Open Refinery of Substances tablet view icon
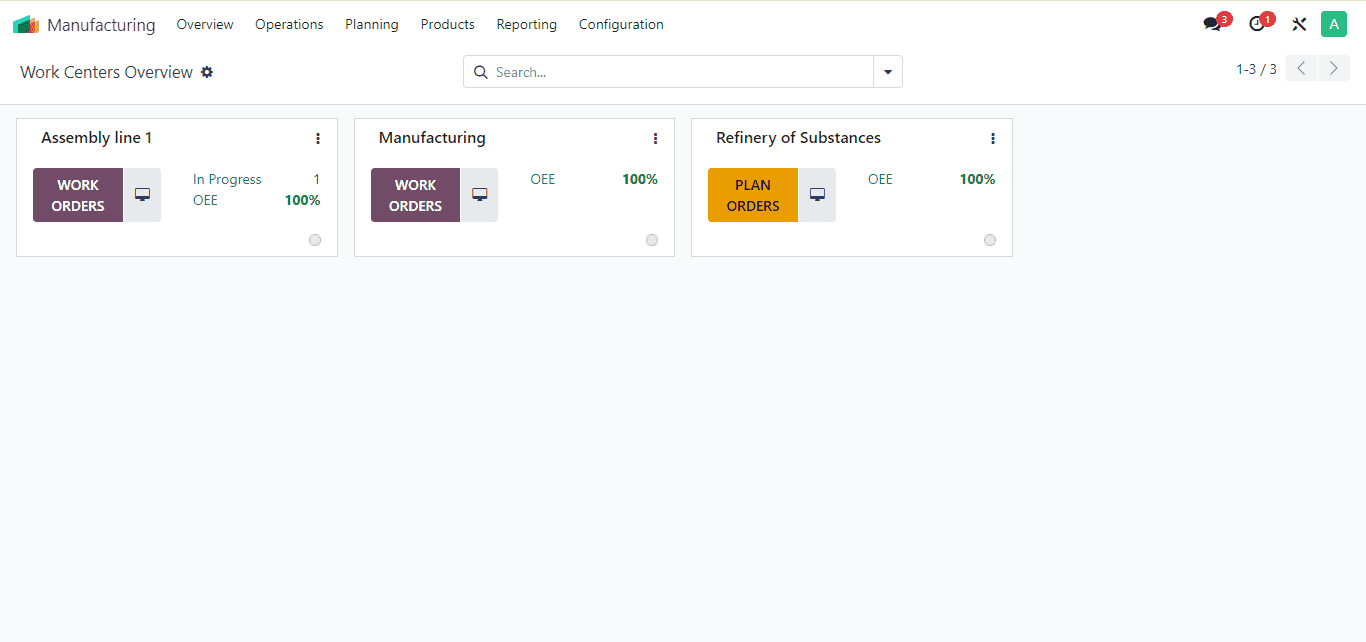The height and width of the screenshot is (642, 1366). point(817,195)
